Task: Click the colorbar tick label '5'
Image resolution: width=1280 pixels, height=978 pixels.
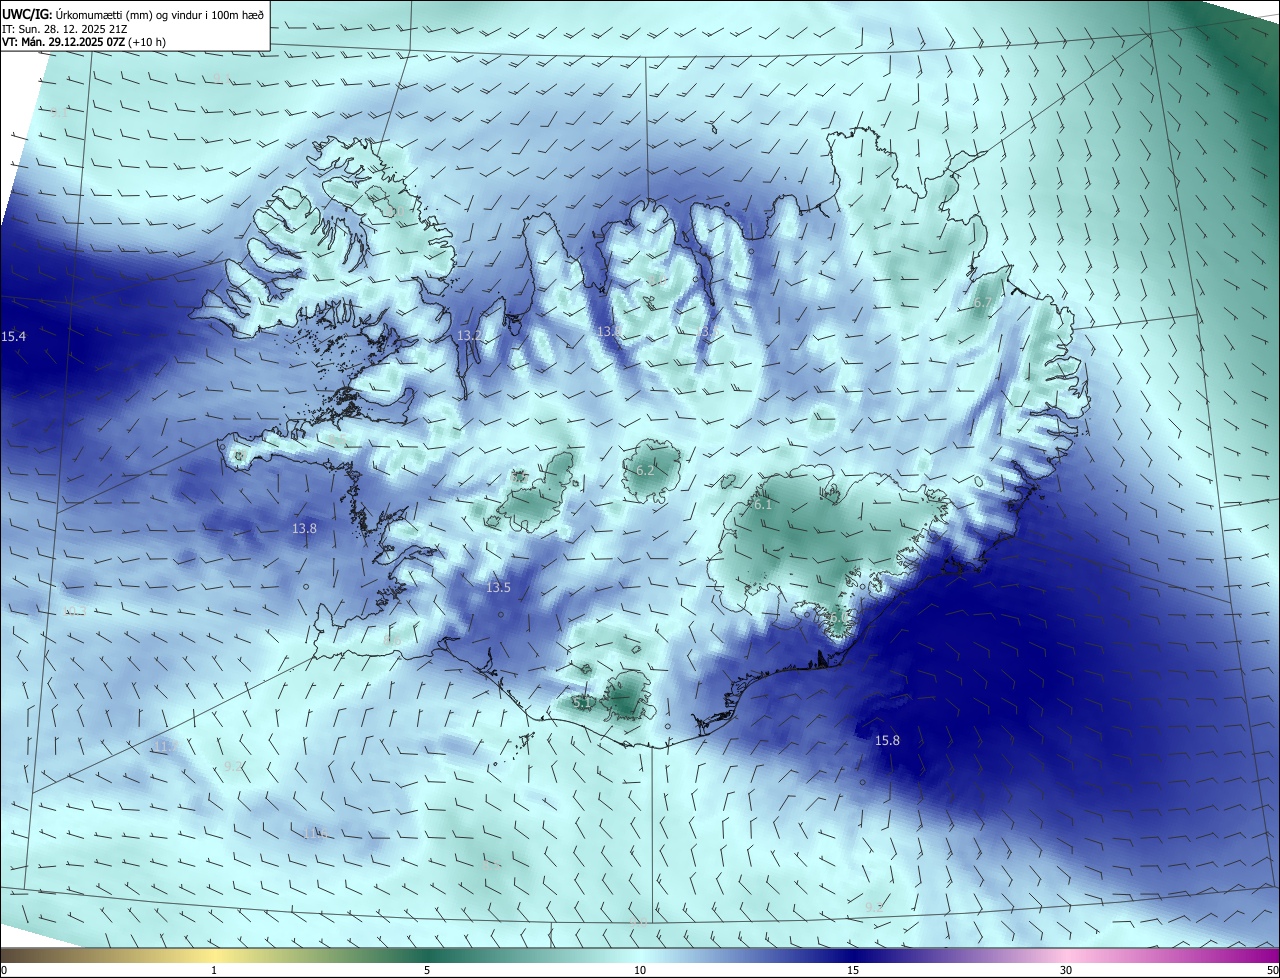Action: (427, 970)
